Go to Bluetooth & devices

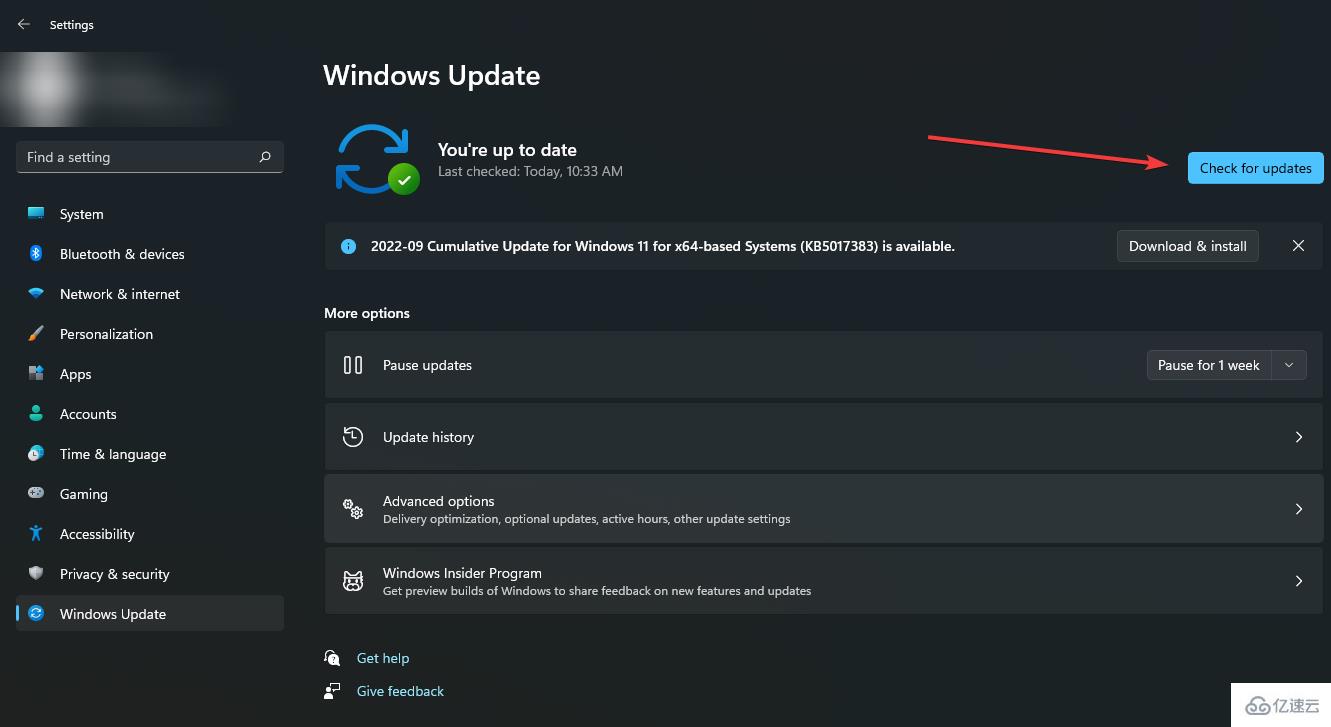point(150,254)
